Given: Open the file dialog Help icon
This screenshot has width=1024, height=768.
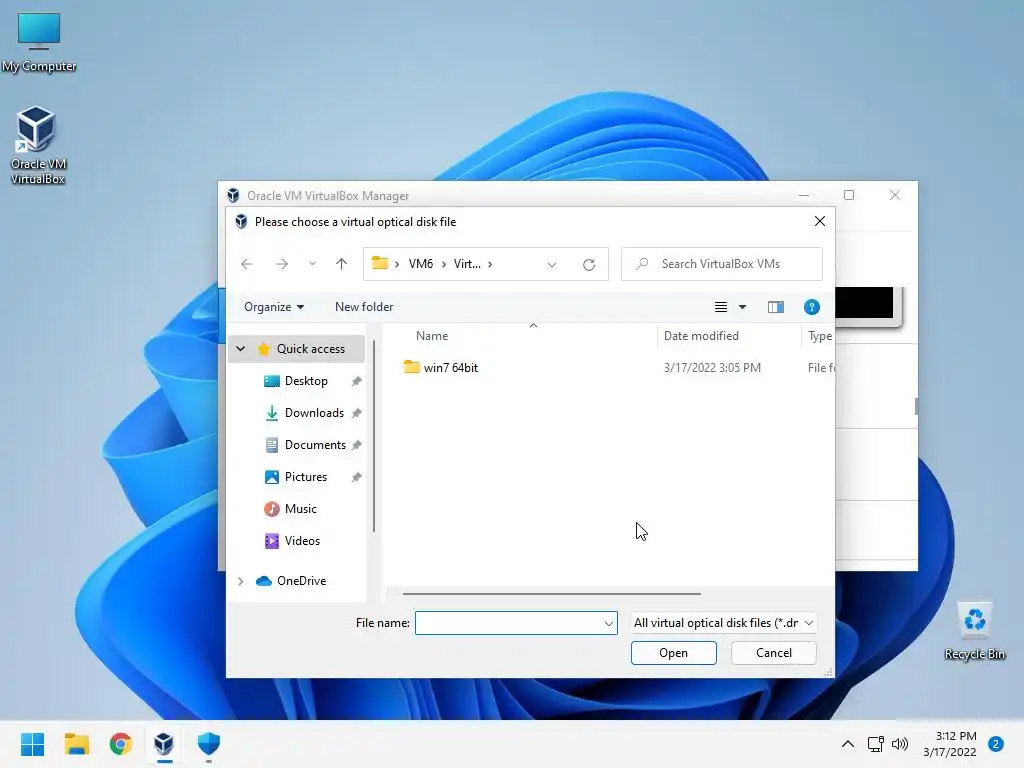Looking at the screenshot, I should click(x=811, y=307).
